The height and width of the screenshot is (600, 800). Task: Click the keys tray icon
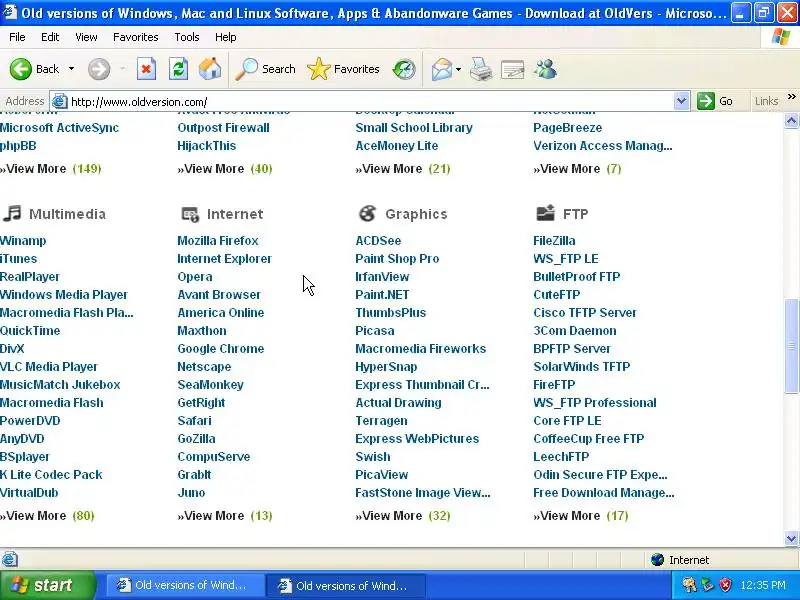689,585
